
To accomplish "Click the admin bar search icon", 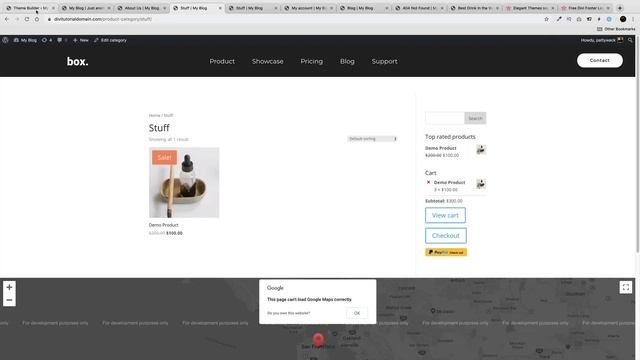I will 630,40.
